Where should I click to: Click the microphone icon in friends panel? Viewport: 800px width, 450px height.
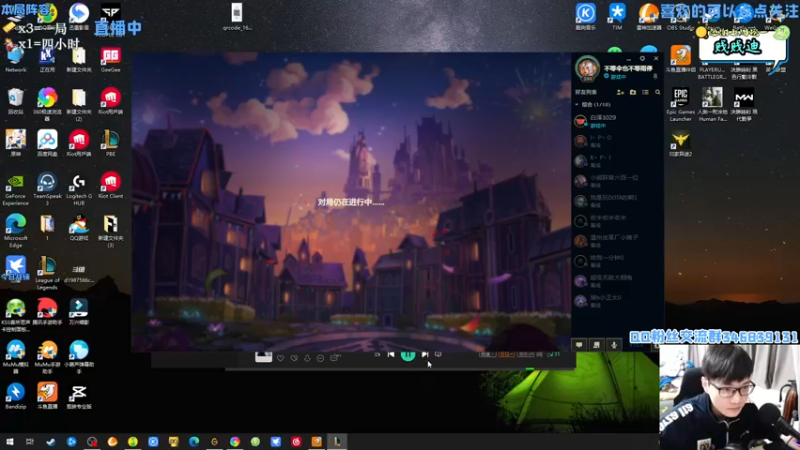tap(614, 345)
